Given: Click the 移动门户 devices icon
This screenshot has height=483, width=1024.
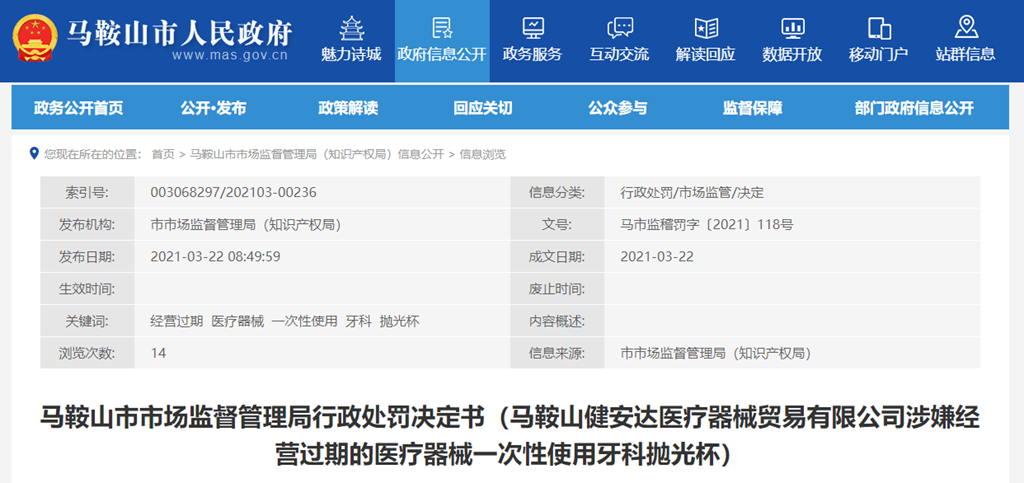Looking at the screenshot, I should click(878, 27).
